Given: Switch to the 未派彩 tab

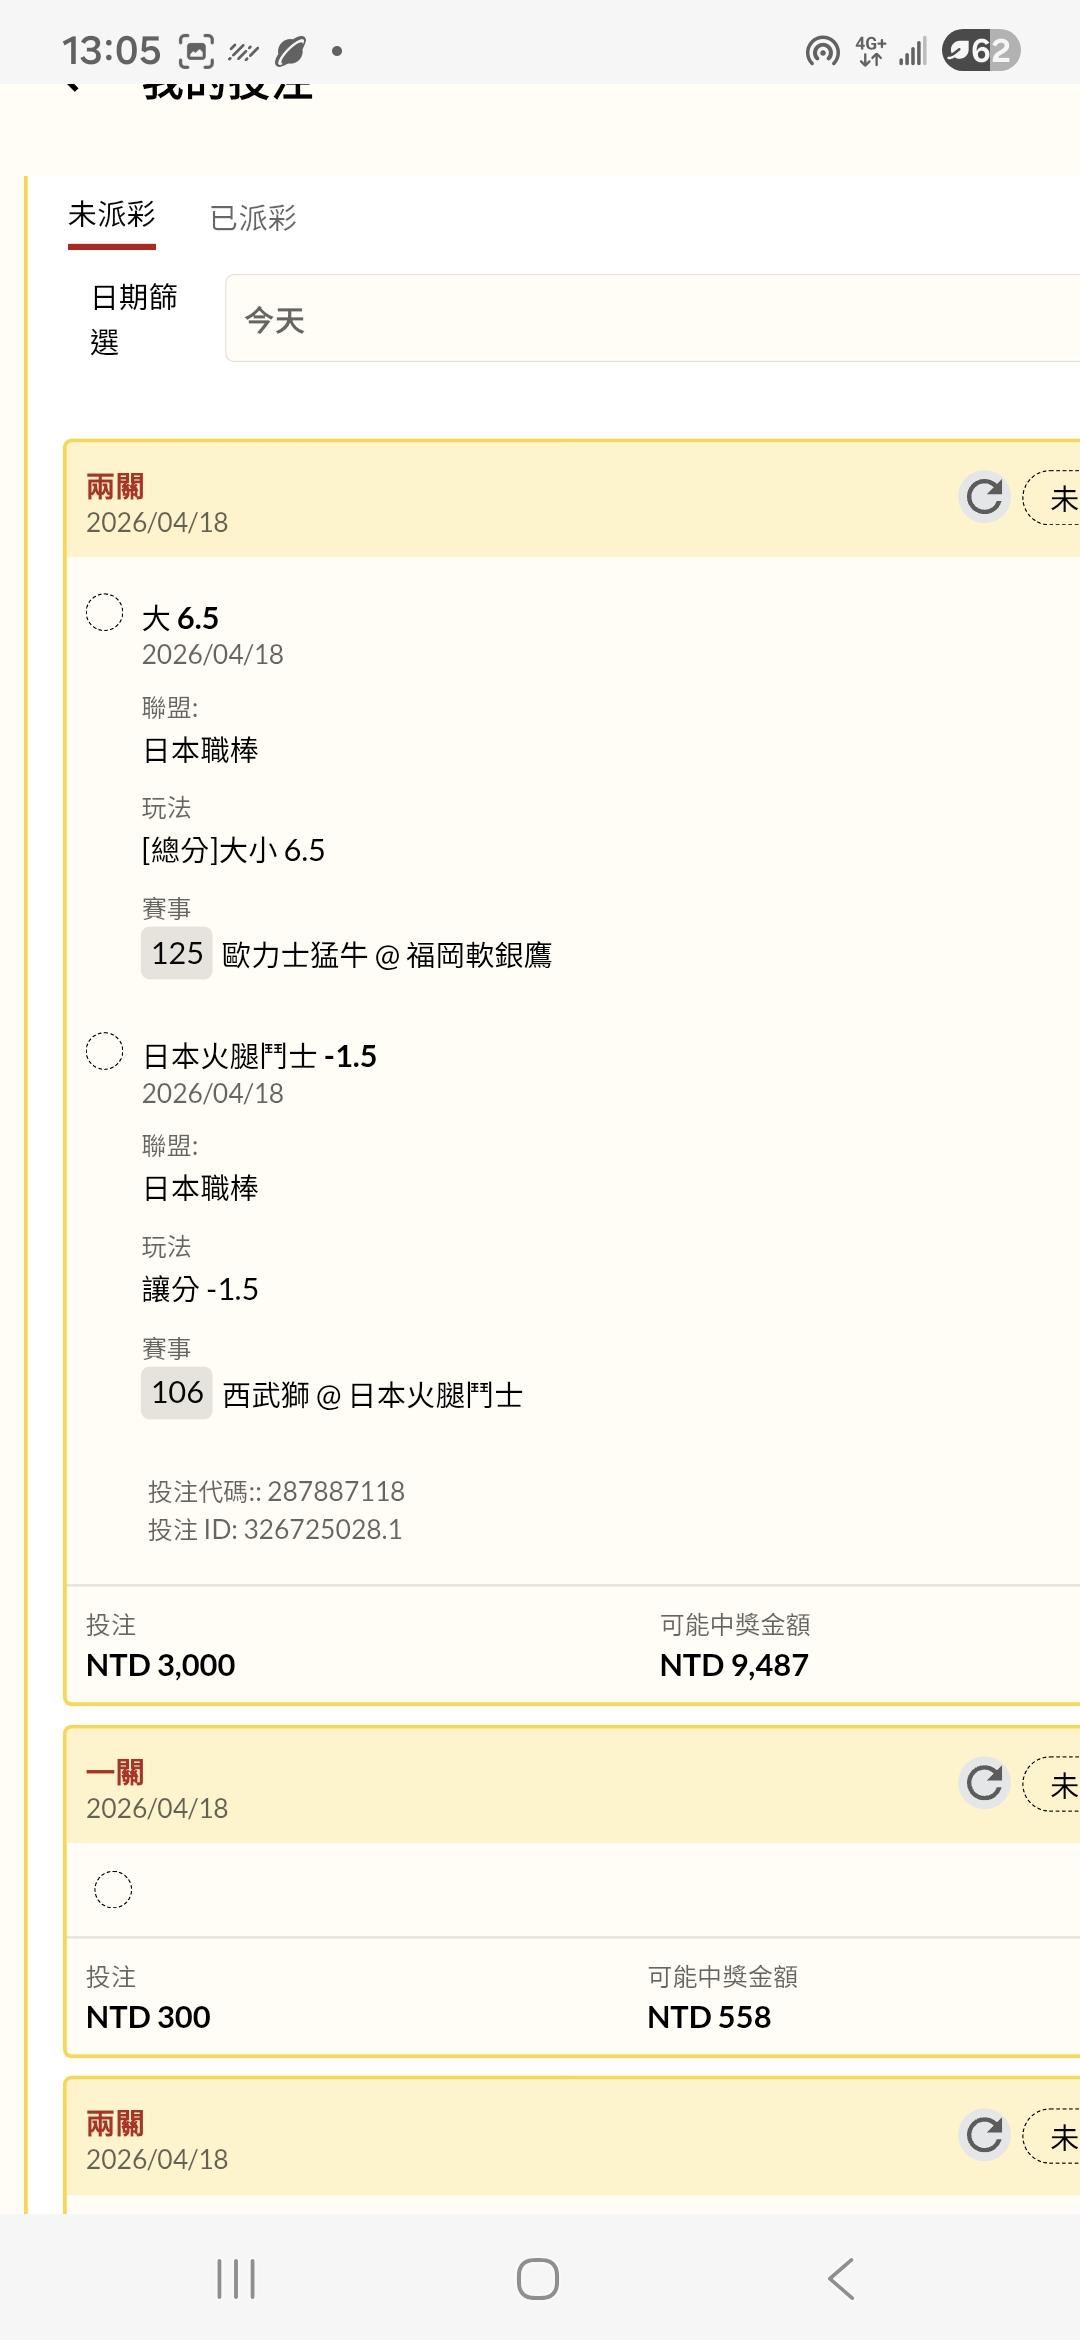Looking at the screenshot, I should click(x=112, y=215).
